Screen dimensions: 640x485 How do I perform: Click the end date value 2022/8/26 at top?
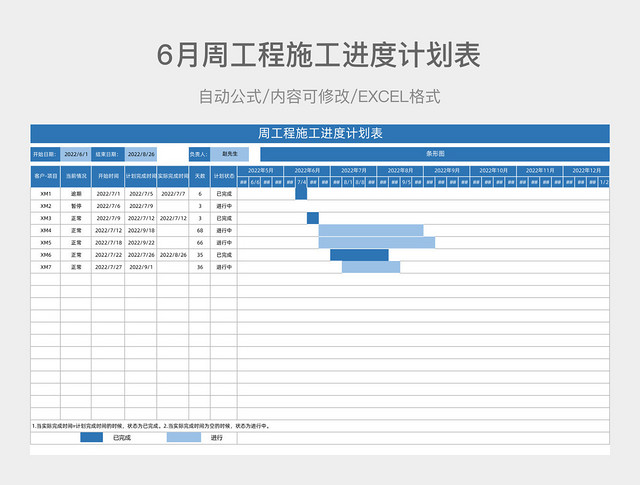click(141, 154)
